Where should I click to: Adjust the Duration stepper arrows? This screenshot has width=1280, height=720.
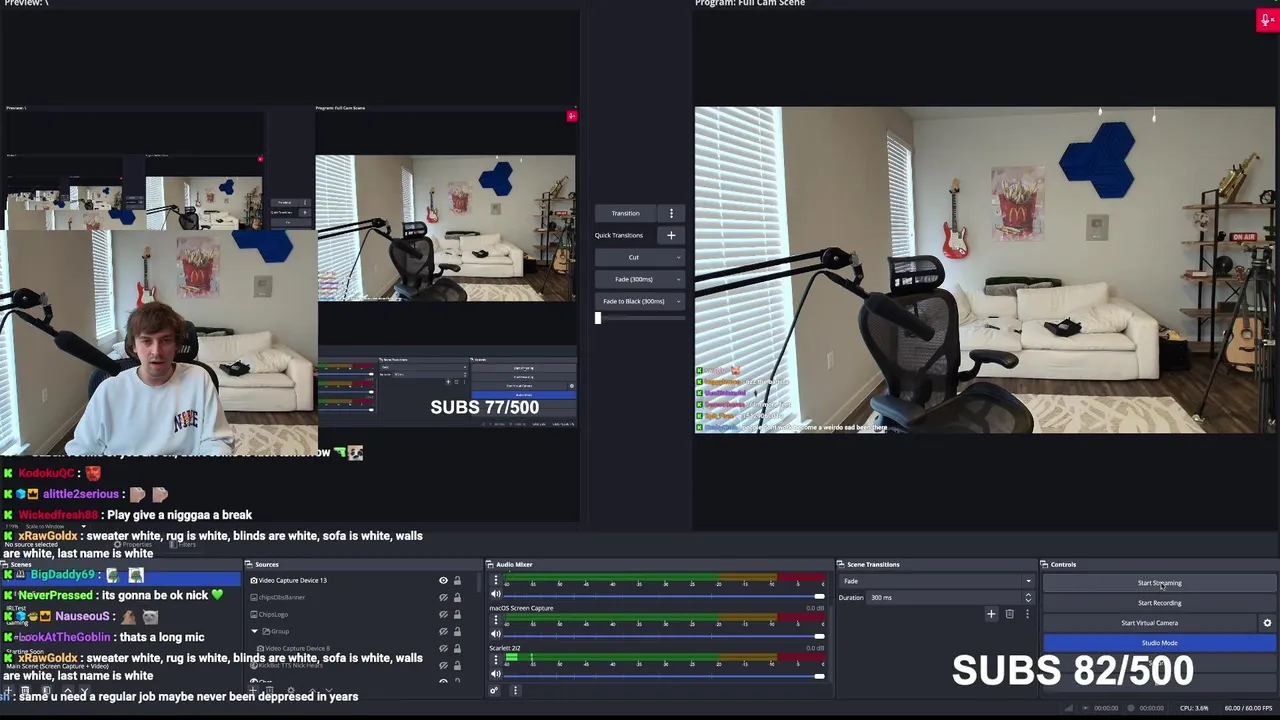[1027, 597]
